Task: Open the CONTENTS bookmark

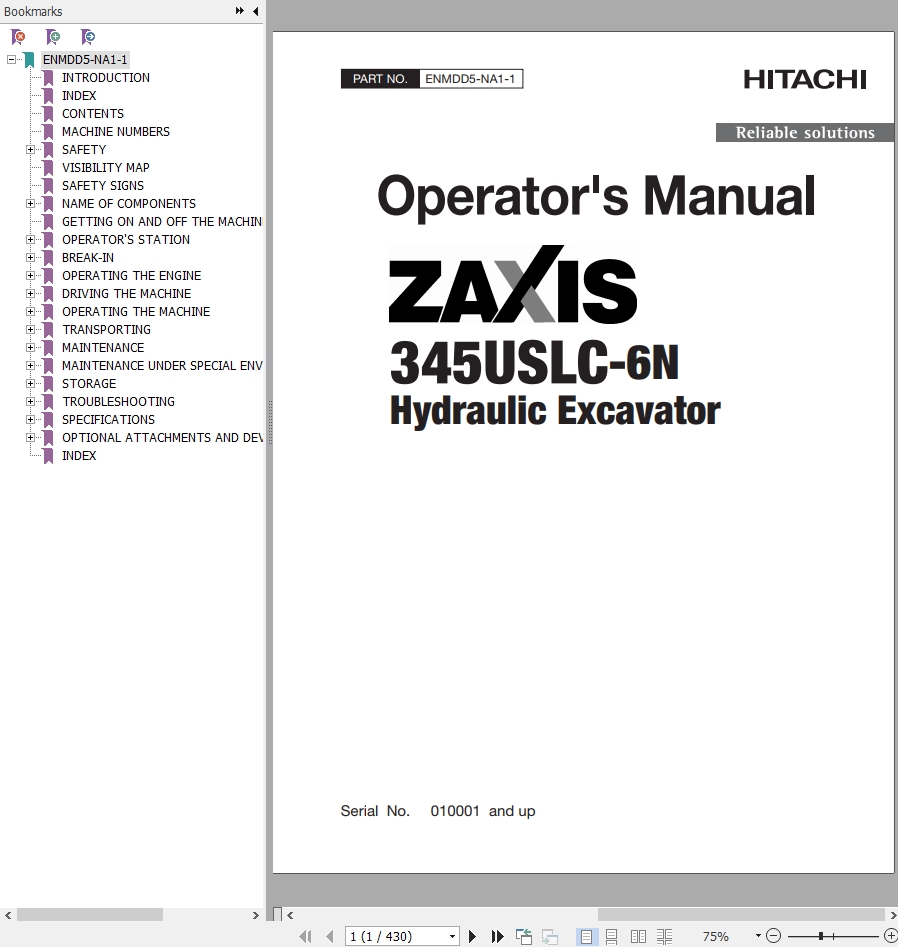Action: (92, 114)
